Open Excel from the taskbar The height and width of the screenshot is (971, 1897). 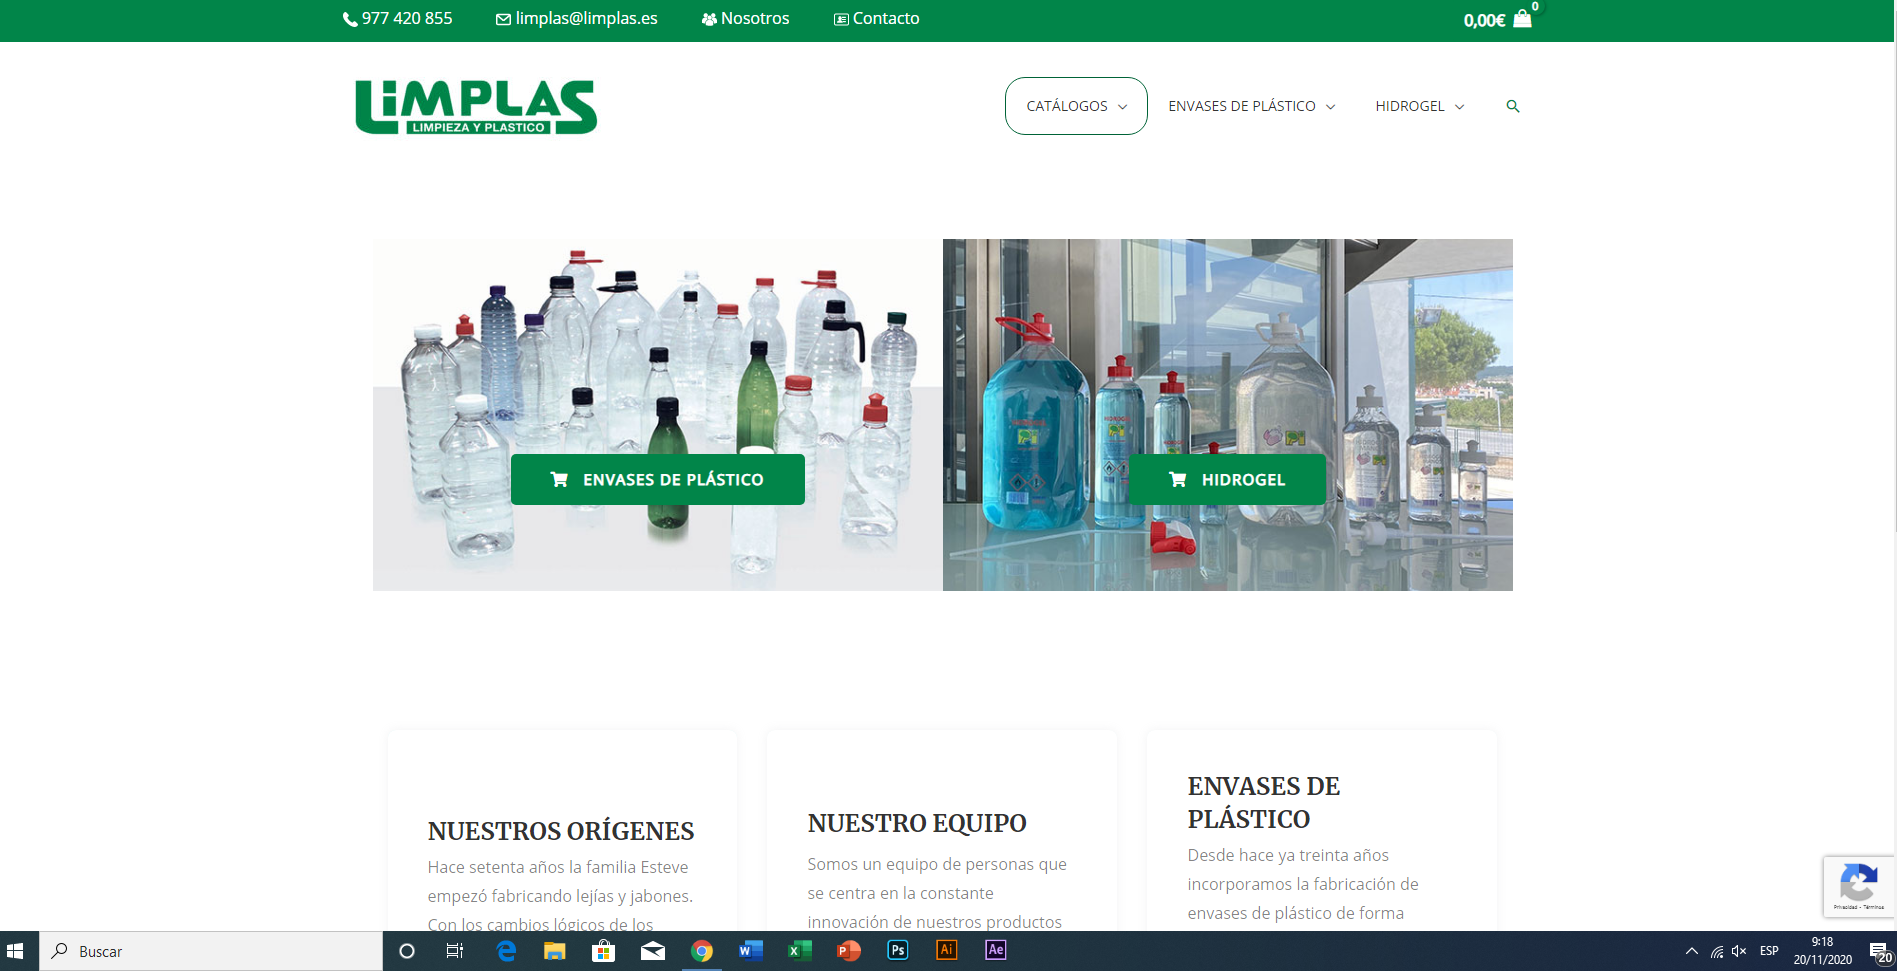click(x=799, y=950)
